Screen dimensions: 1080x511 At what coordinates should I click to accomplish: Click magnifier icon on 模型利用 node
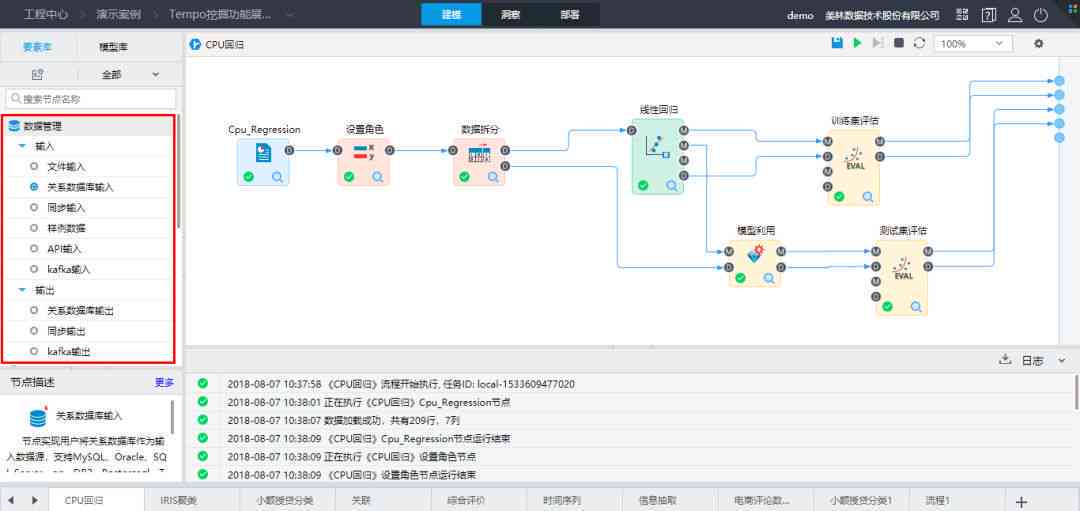coord(769,278)
